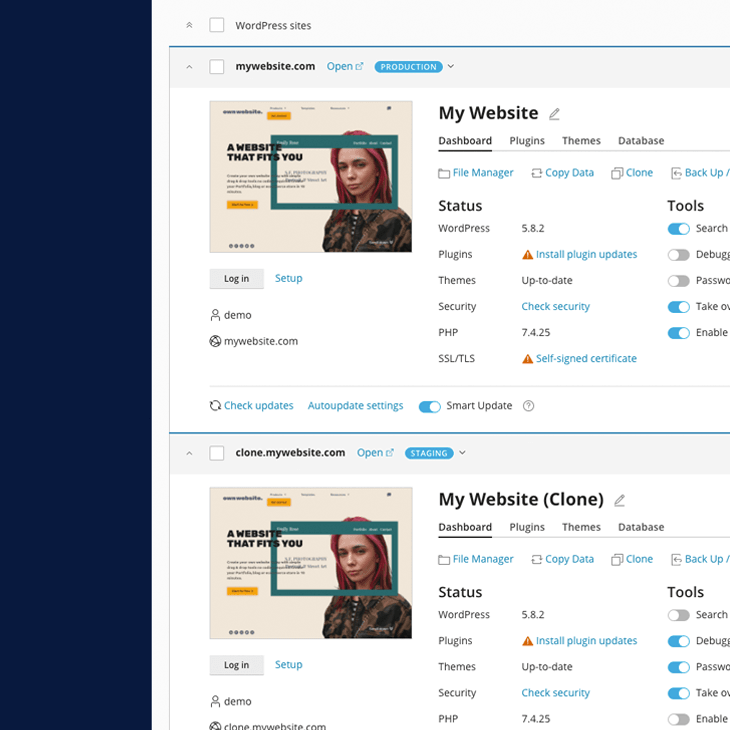Click the Self-signed certificate link
The height and width of the screenshot is (730, 730).
tap(586, 358)
